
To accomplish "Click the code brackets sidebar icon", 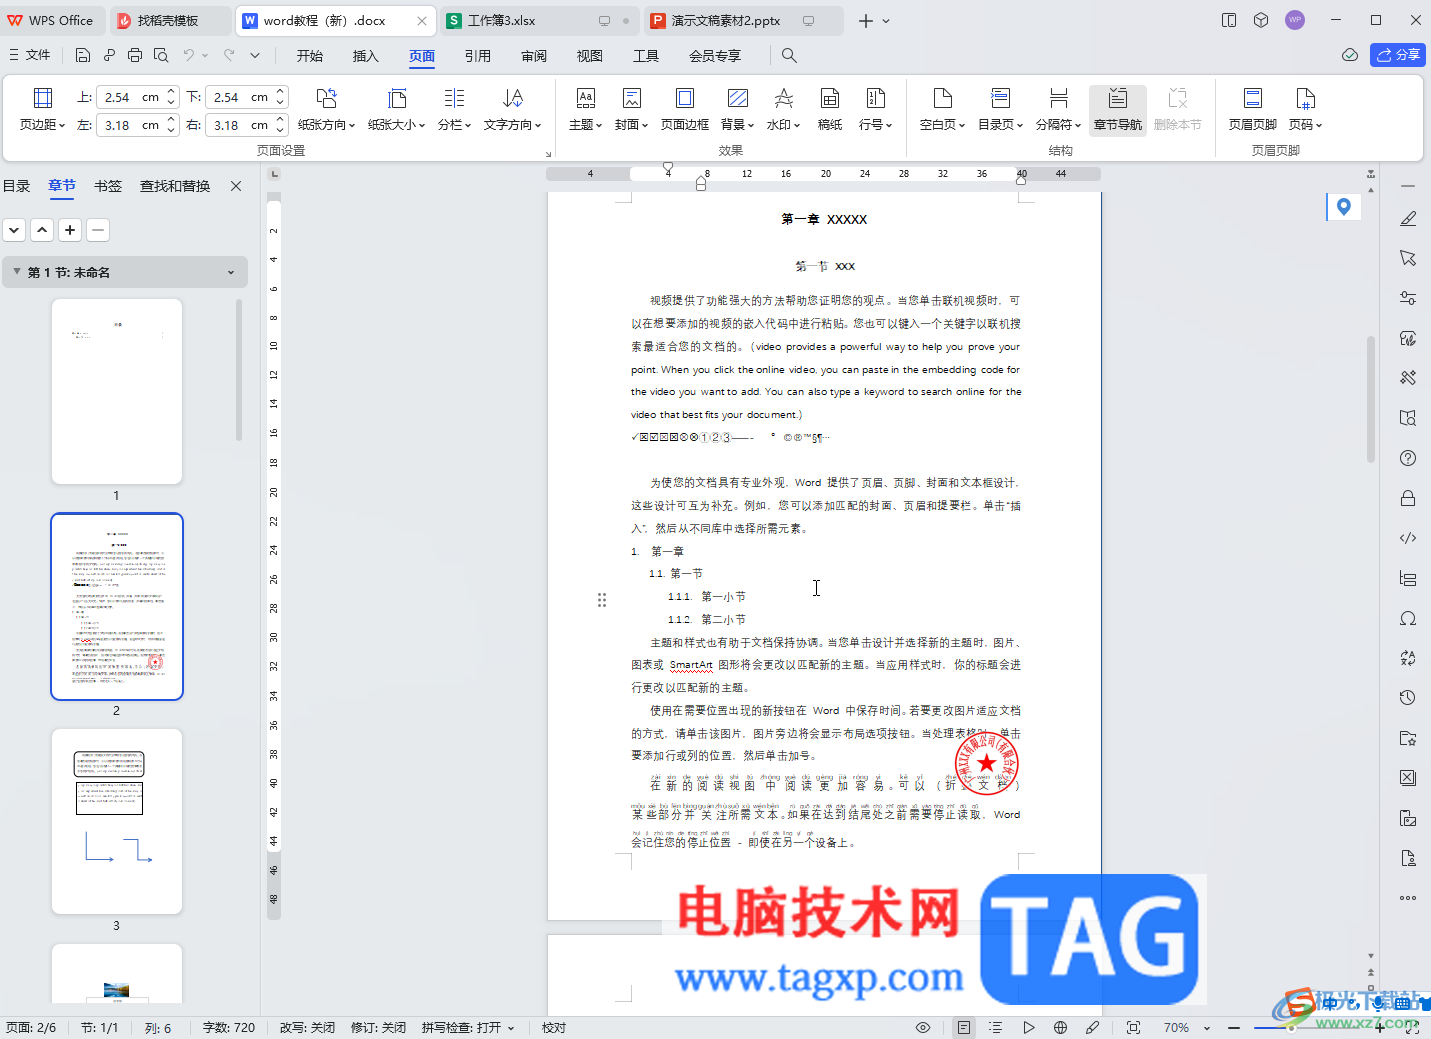I will tap(1408, 538).
